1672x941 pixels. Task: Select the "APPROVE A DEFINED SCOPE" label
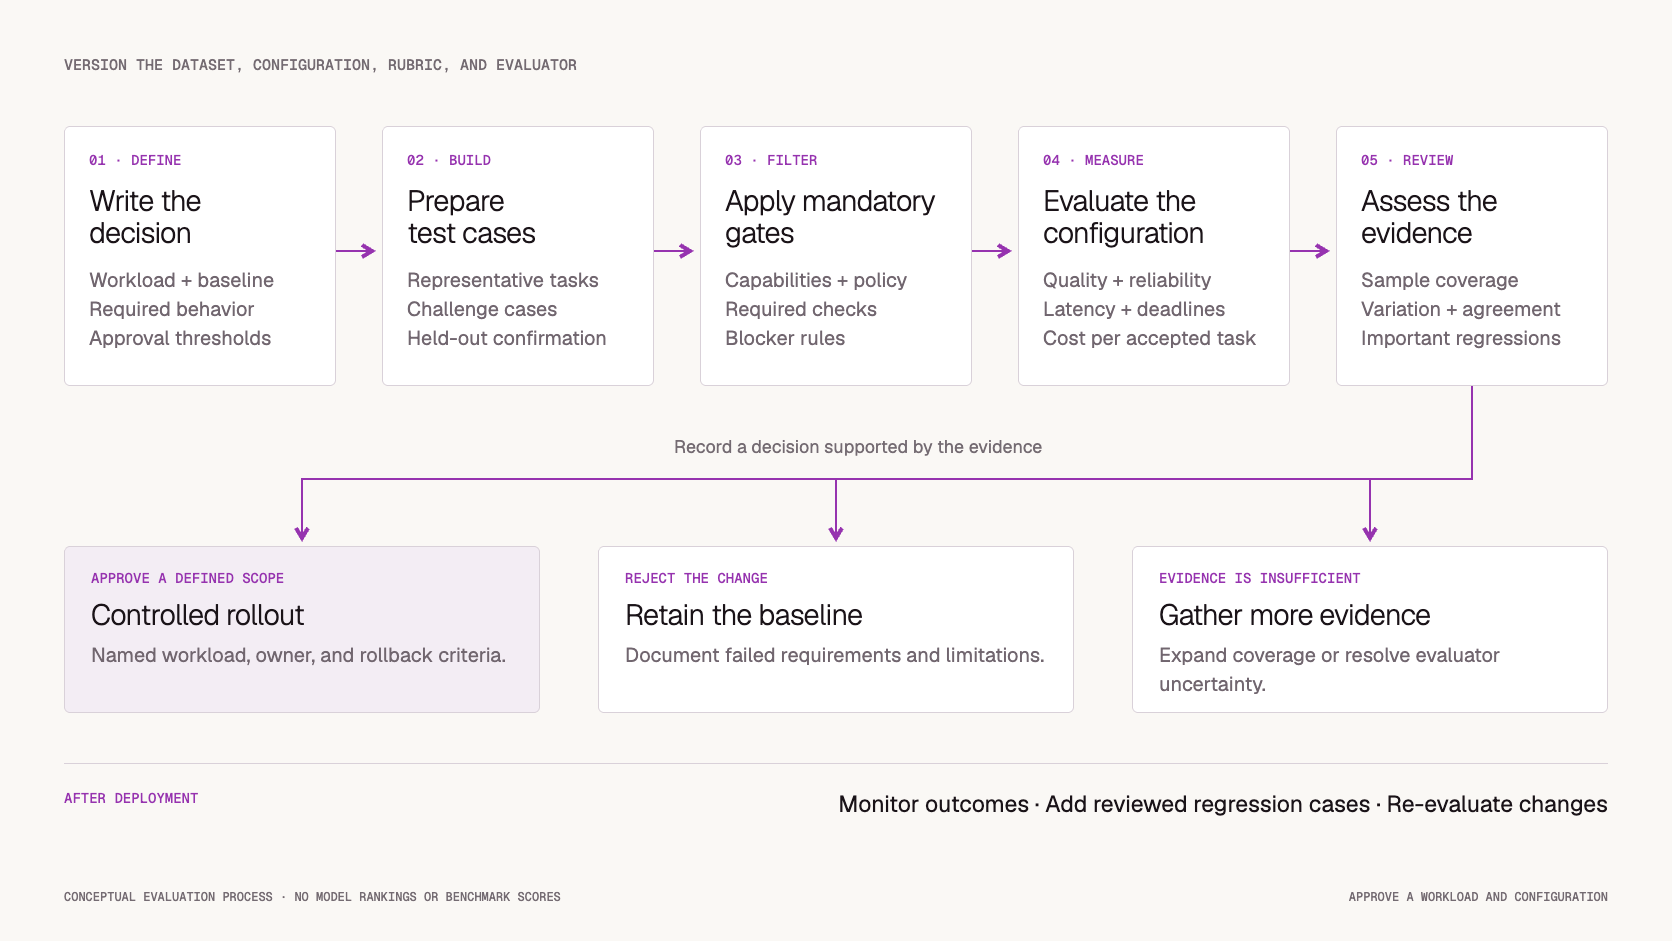187,578
